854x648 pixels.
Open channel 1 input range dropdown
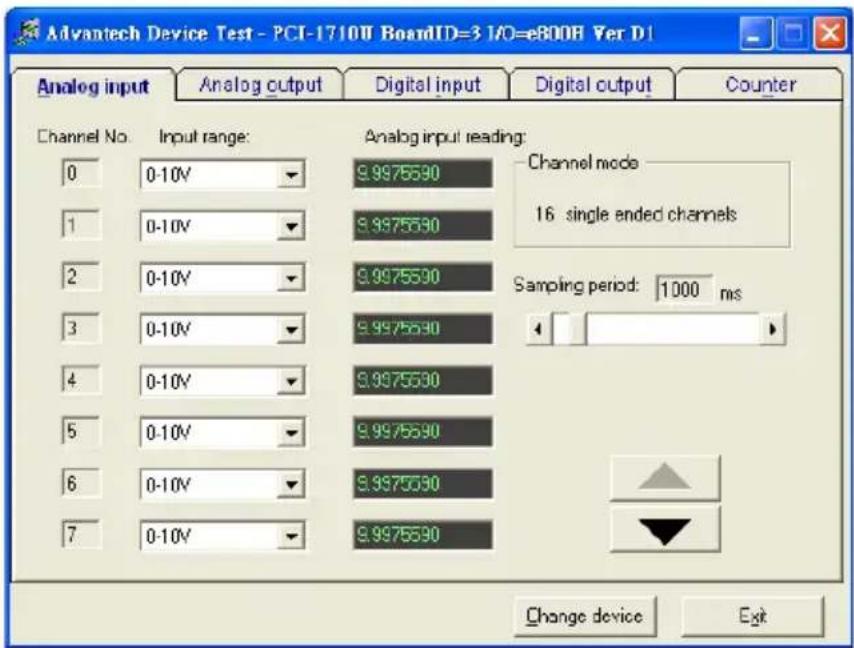291,227
